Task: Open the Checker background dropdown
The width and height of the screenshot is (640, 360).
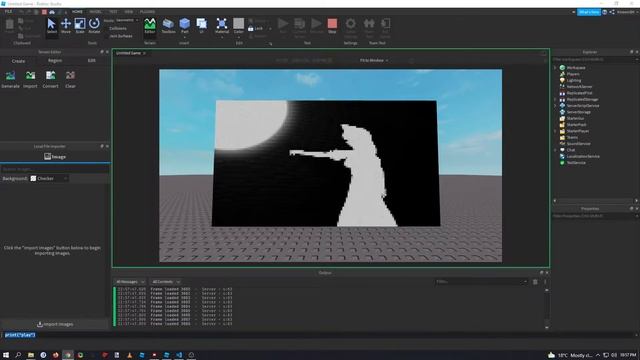Action: [49, 178]
